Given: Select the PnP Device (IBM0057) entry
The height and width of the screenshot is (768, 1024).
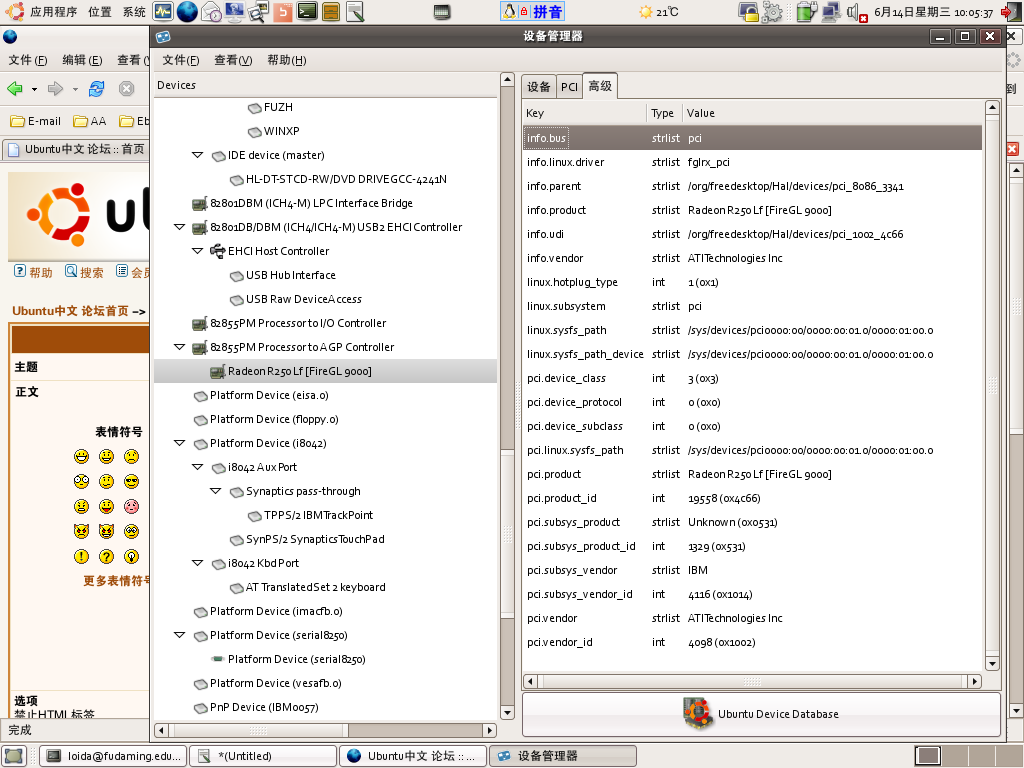Looking at the screenshot, I should (x=264, y=707).
